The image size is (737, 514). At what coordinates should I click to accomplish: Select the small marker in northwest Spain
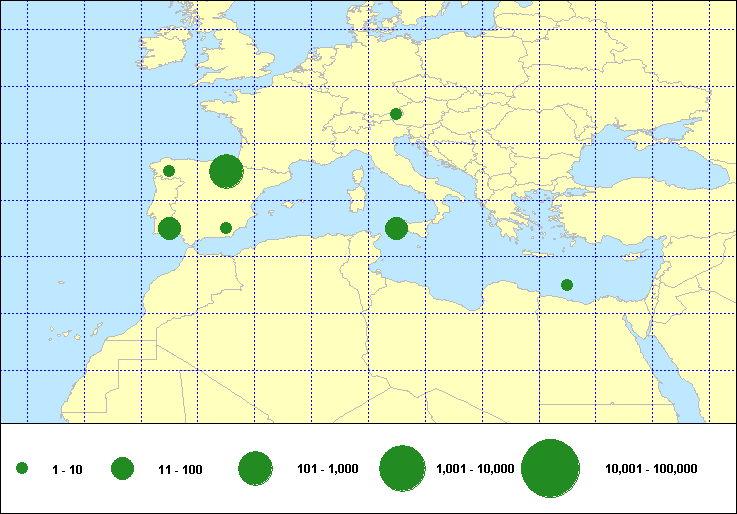point(169,171)
